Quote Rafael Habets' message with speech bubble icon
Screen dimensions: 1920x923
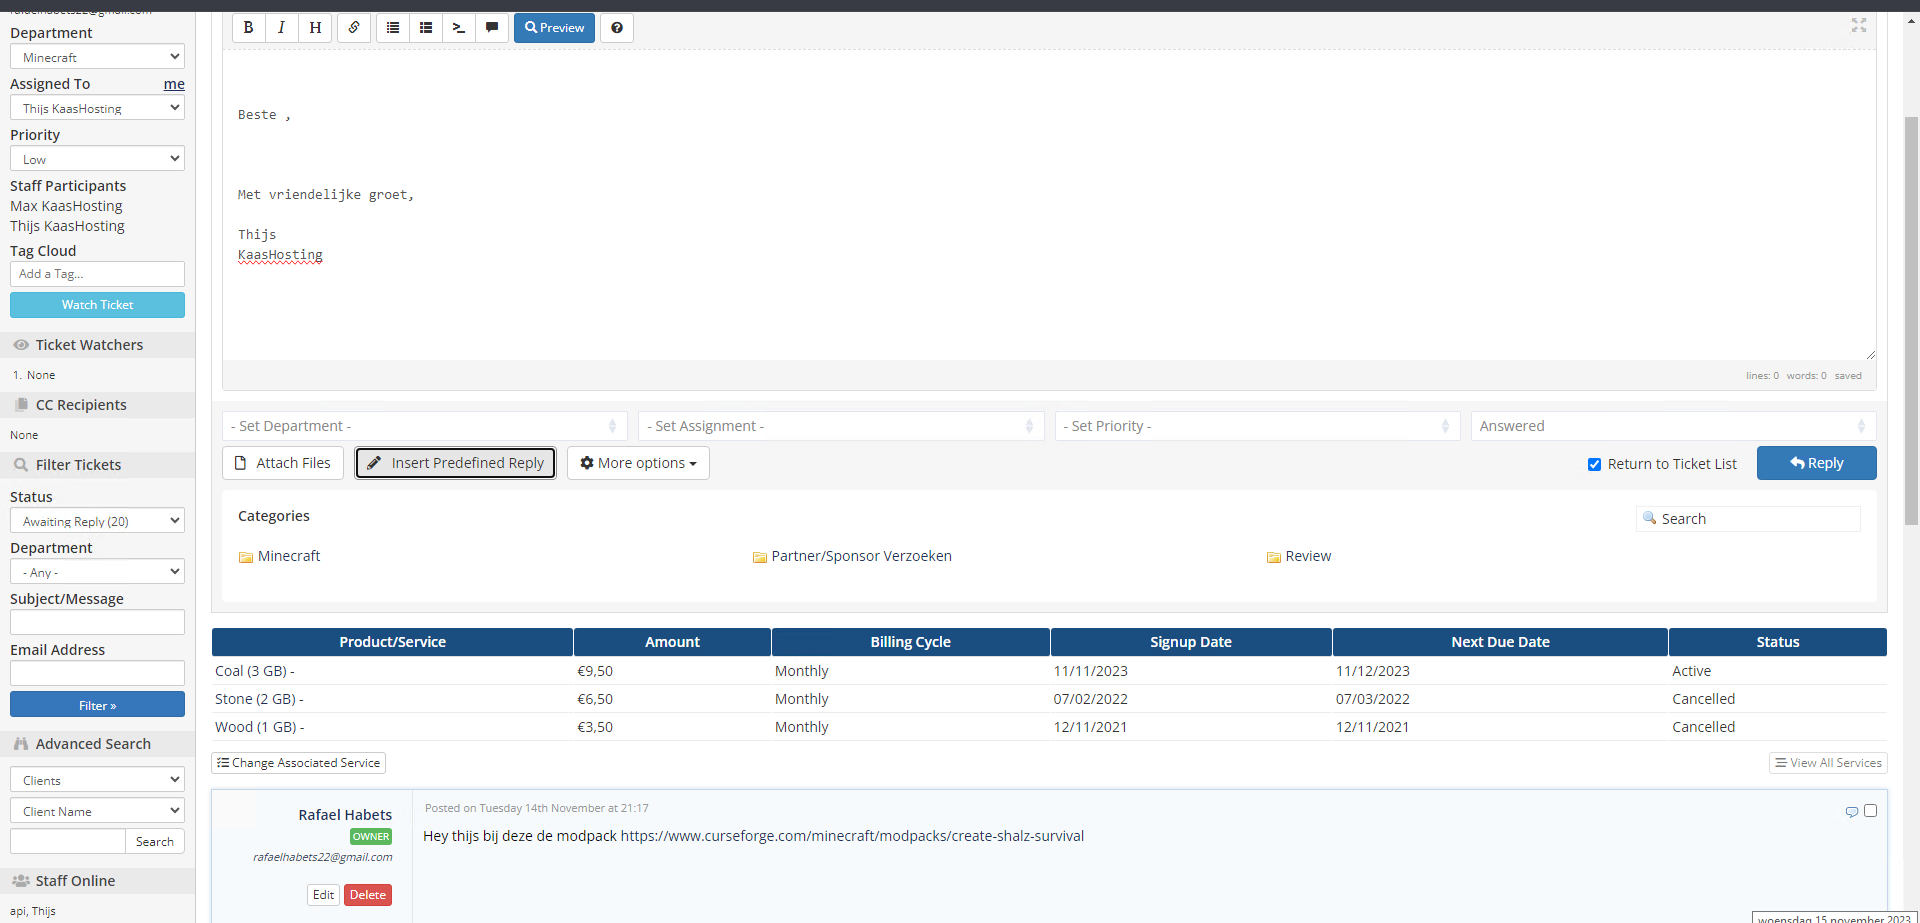1851,812
